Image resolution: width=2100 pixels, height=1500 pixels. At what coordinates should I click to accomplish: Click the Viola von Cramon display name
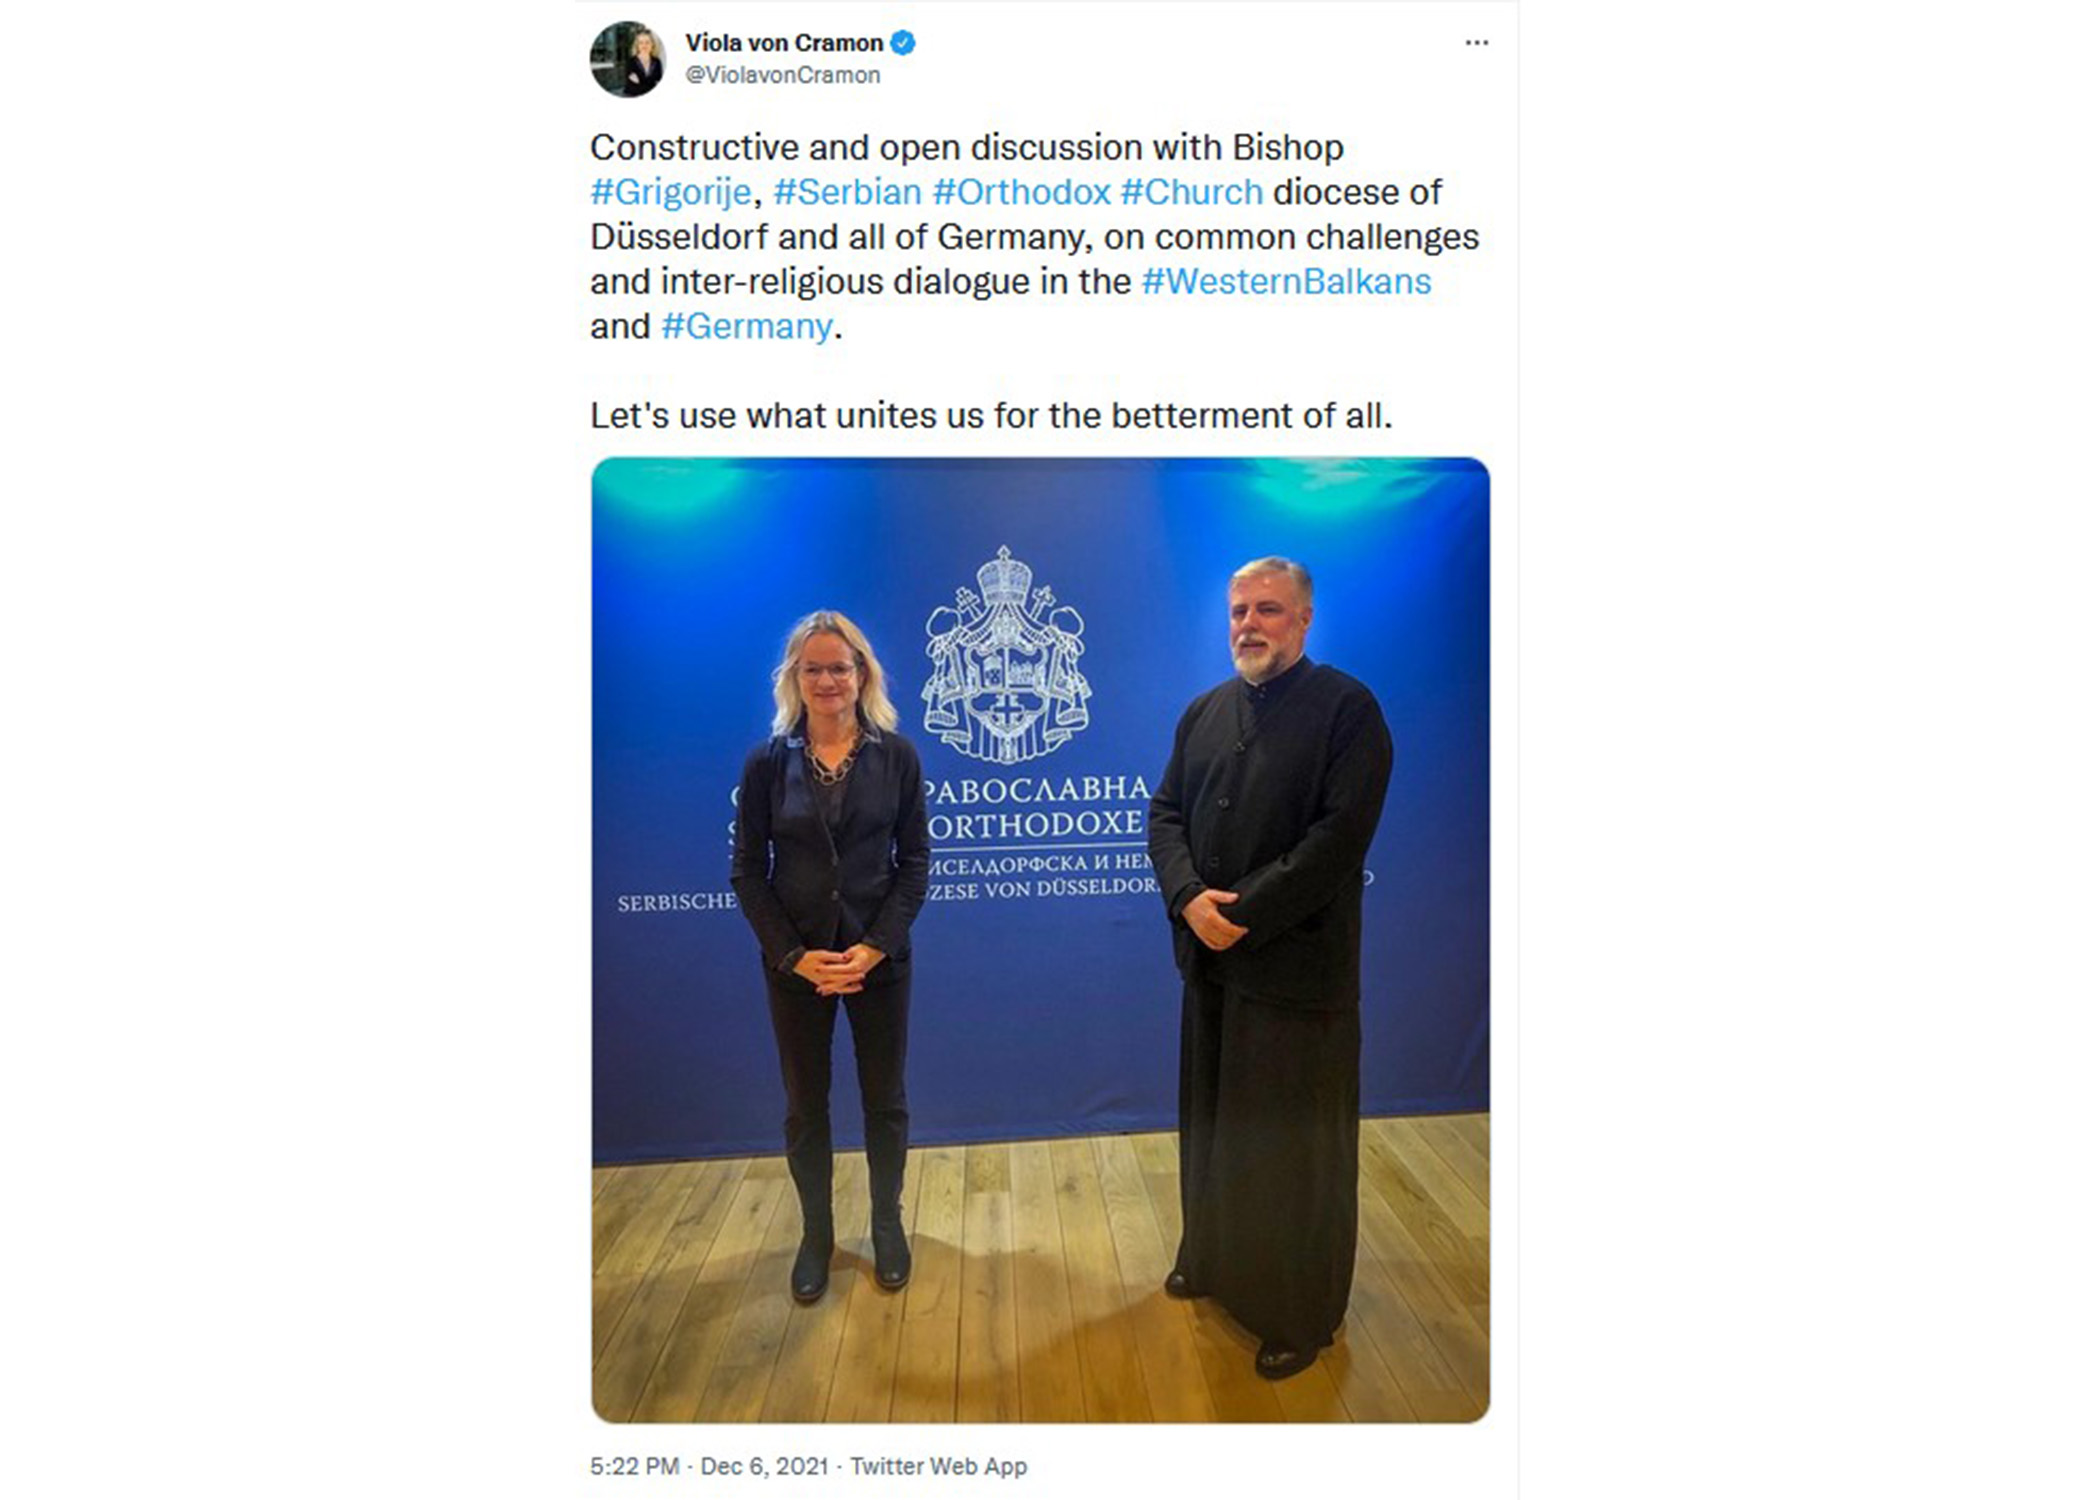[784, 43]
